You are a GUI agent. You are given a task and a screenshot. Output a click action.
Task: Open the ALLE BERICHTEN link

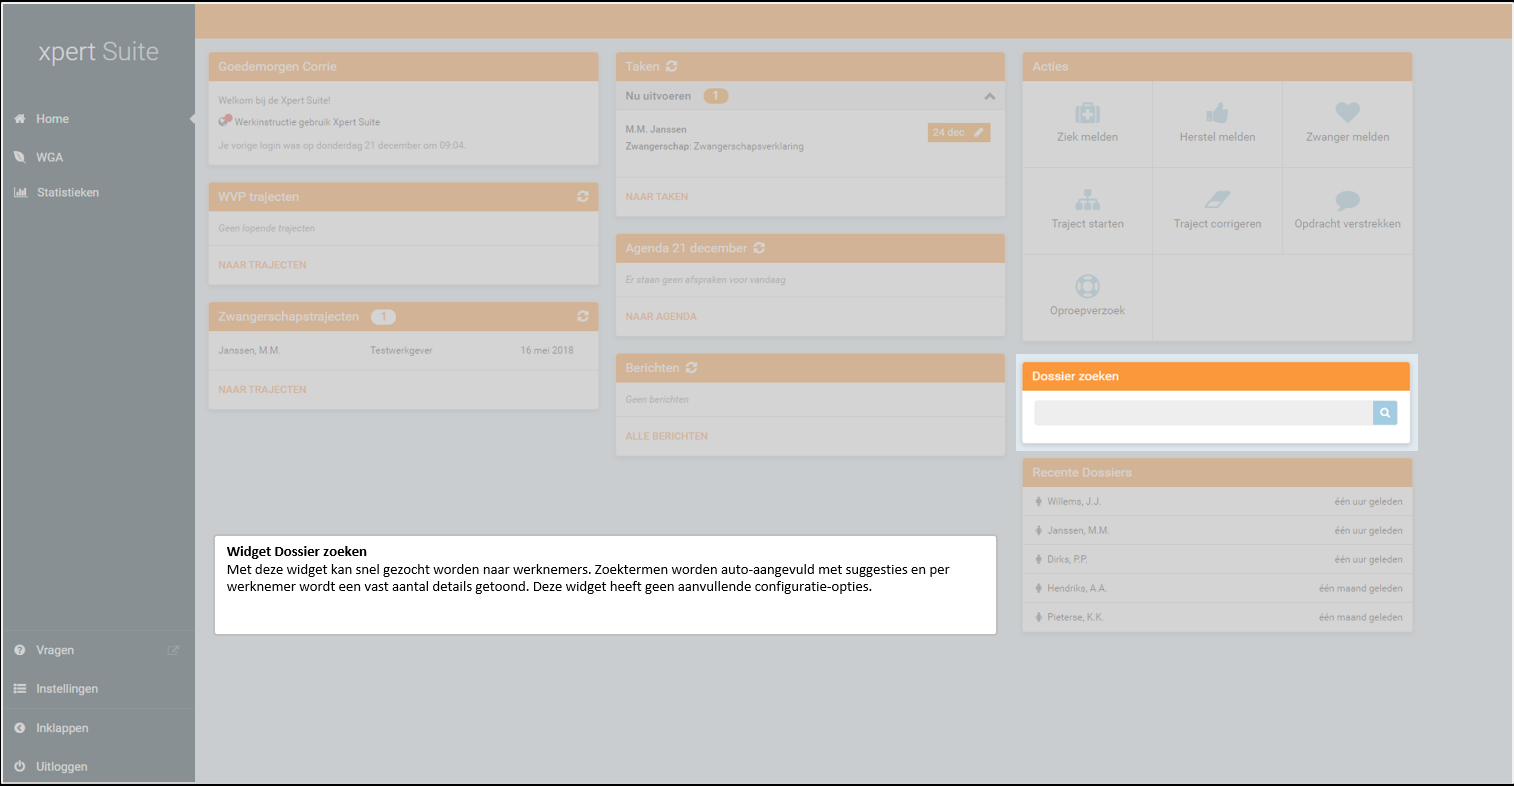[x=667, y=436]
